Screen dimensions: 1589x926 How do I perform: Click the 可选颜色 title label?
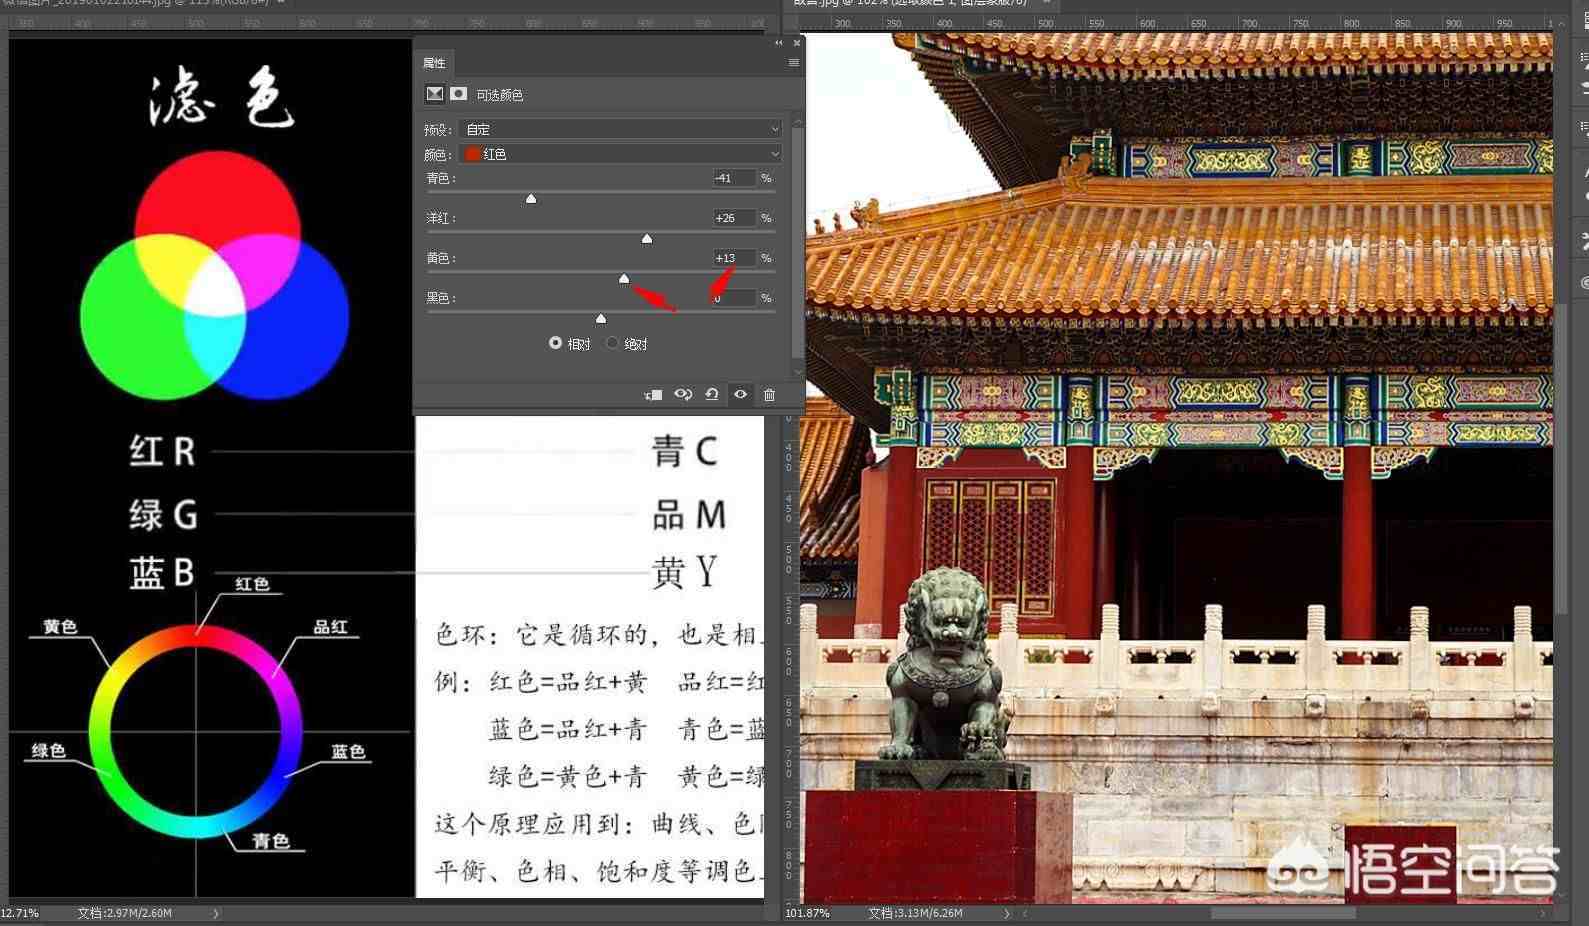[x=500, y=95]
